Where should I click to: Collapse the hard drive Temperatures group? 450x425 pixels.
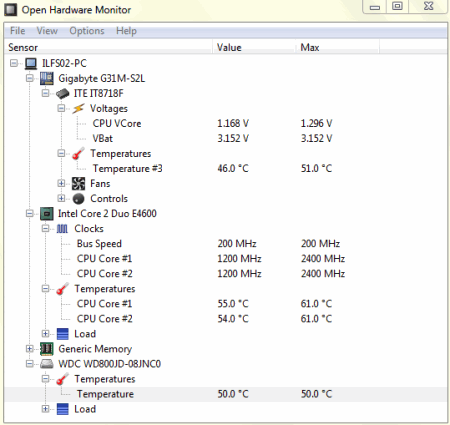click(x=45, y=379)
